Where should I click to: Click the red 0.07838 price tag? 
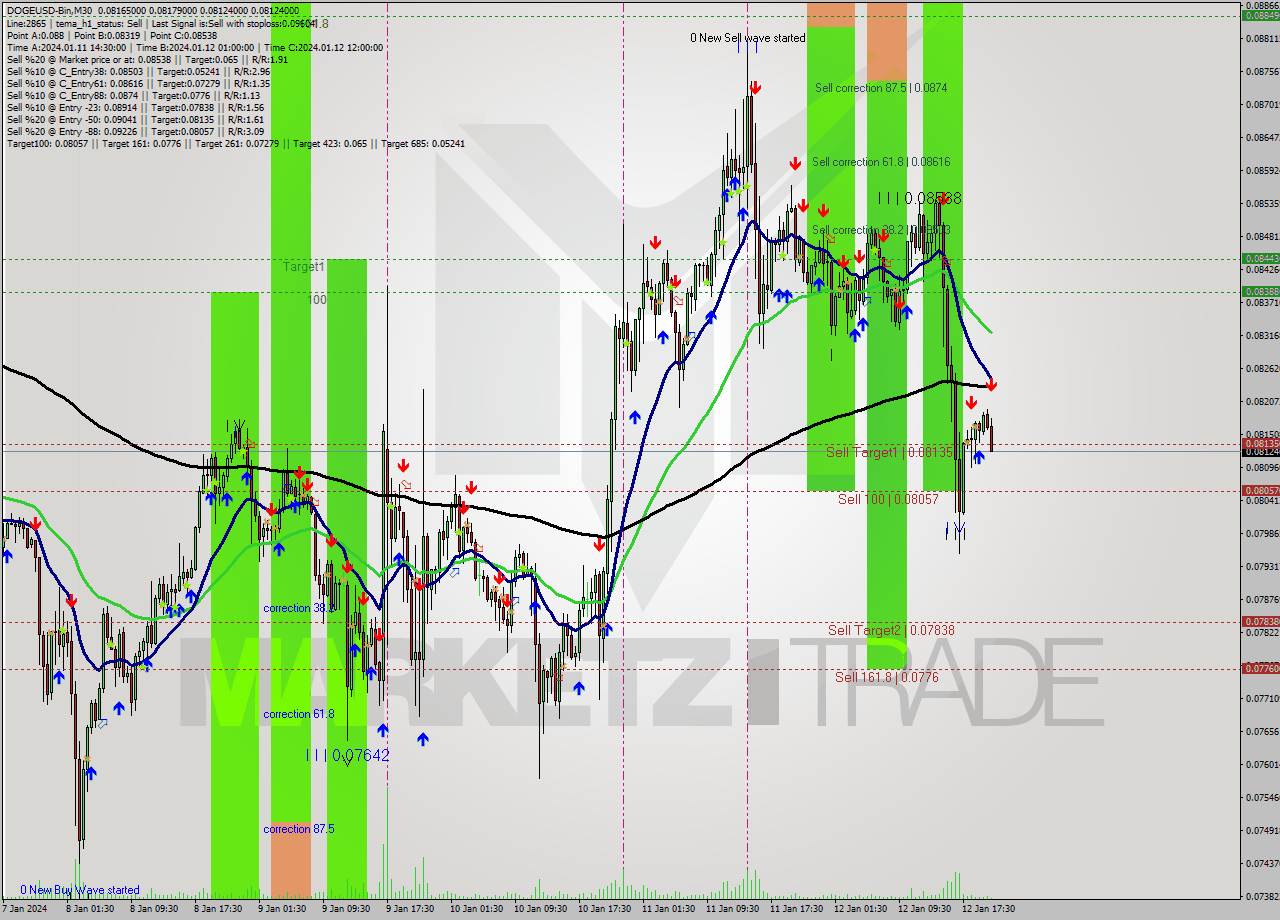[x=1260, y=621]
